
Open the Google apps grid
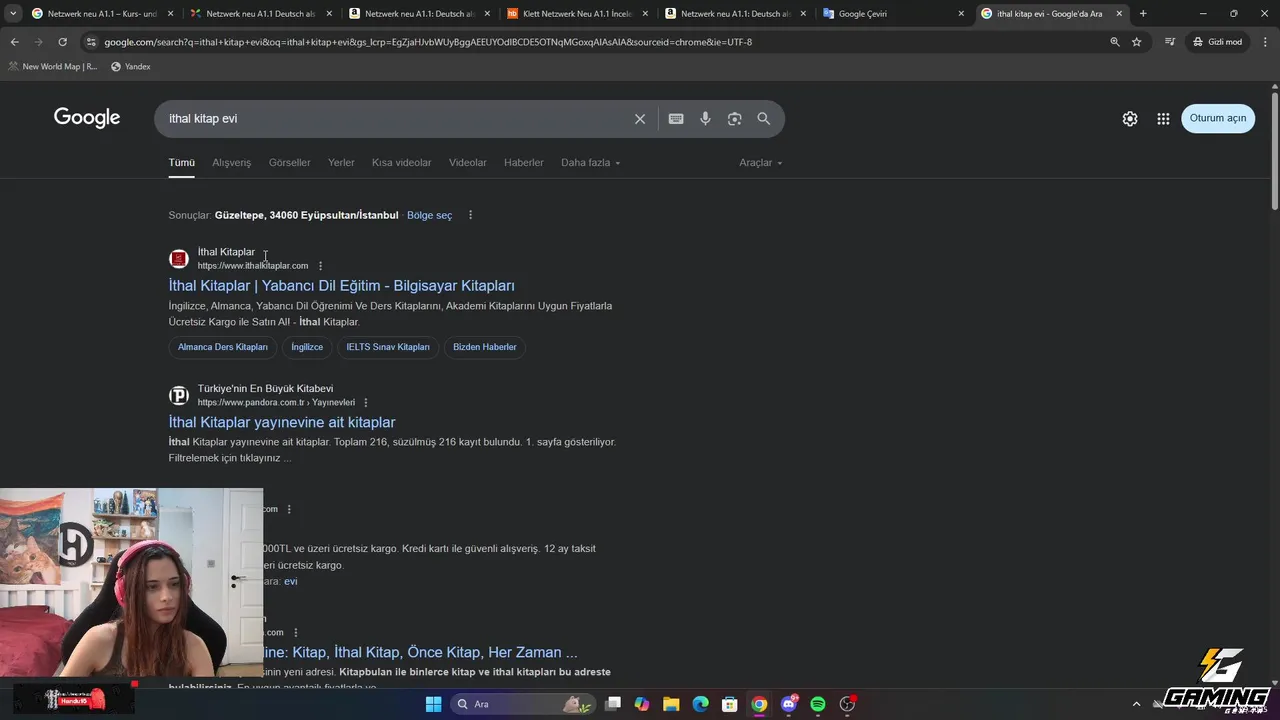[x=1163, y=119]
